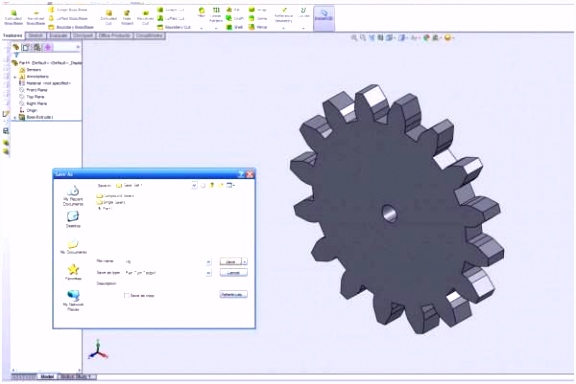Switch to the Model tab at bottom
This screenshot has width=576, height=384.
[x=47, y=377]
